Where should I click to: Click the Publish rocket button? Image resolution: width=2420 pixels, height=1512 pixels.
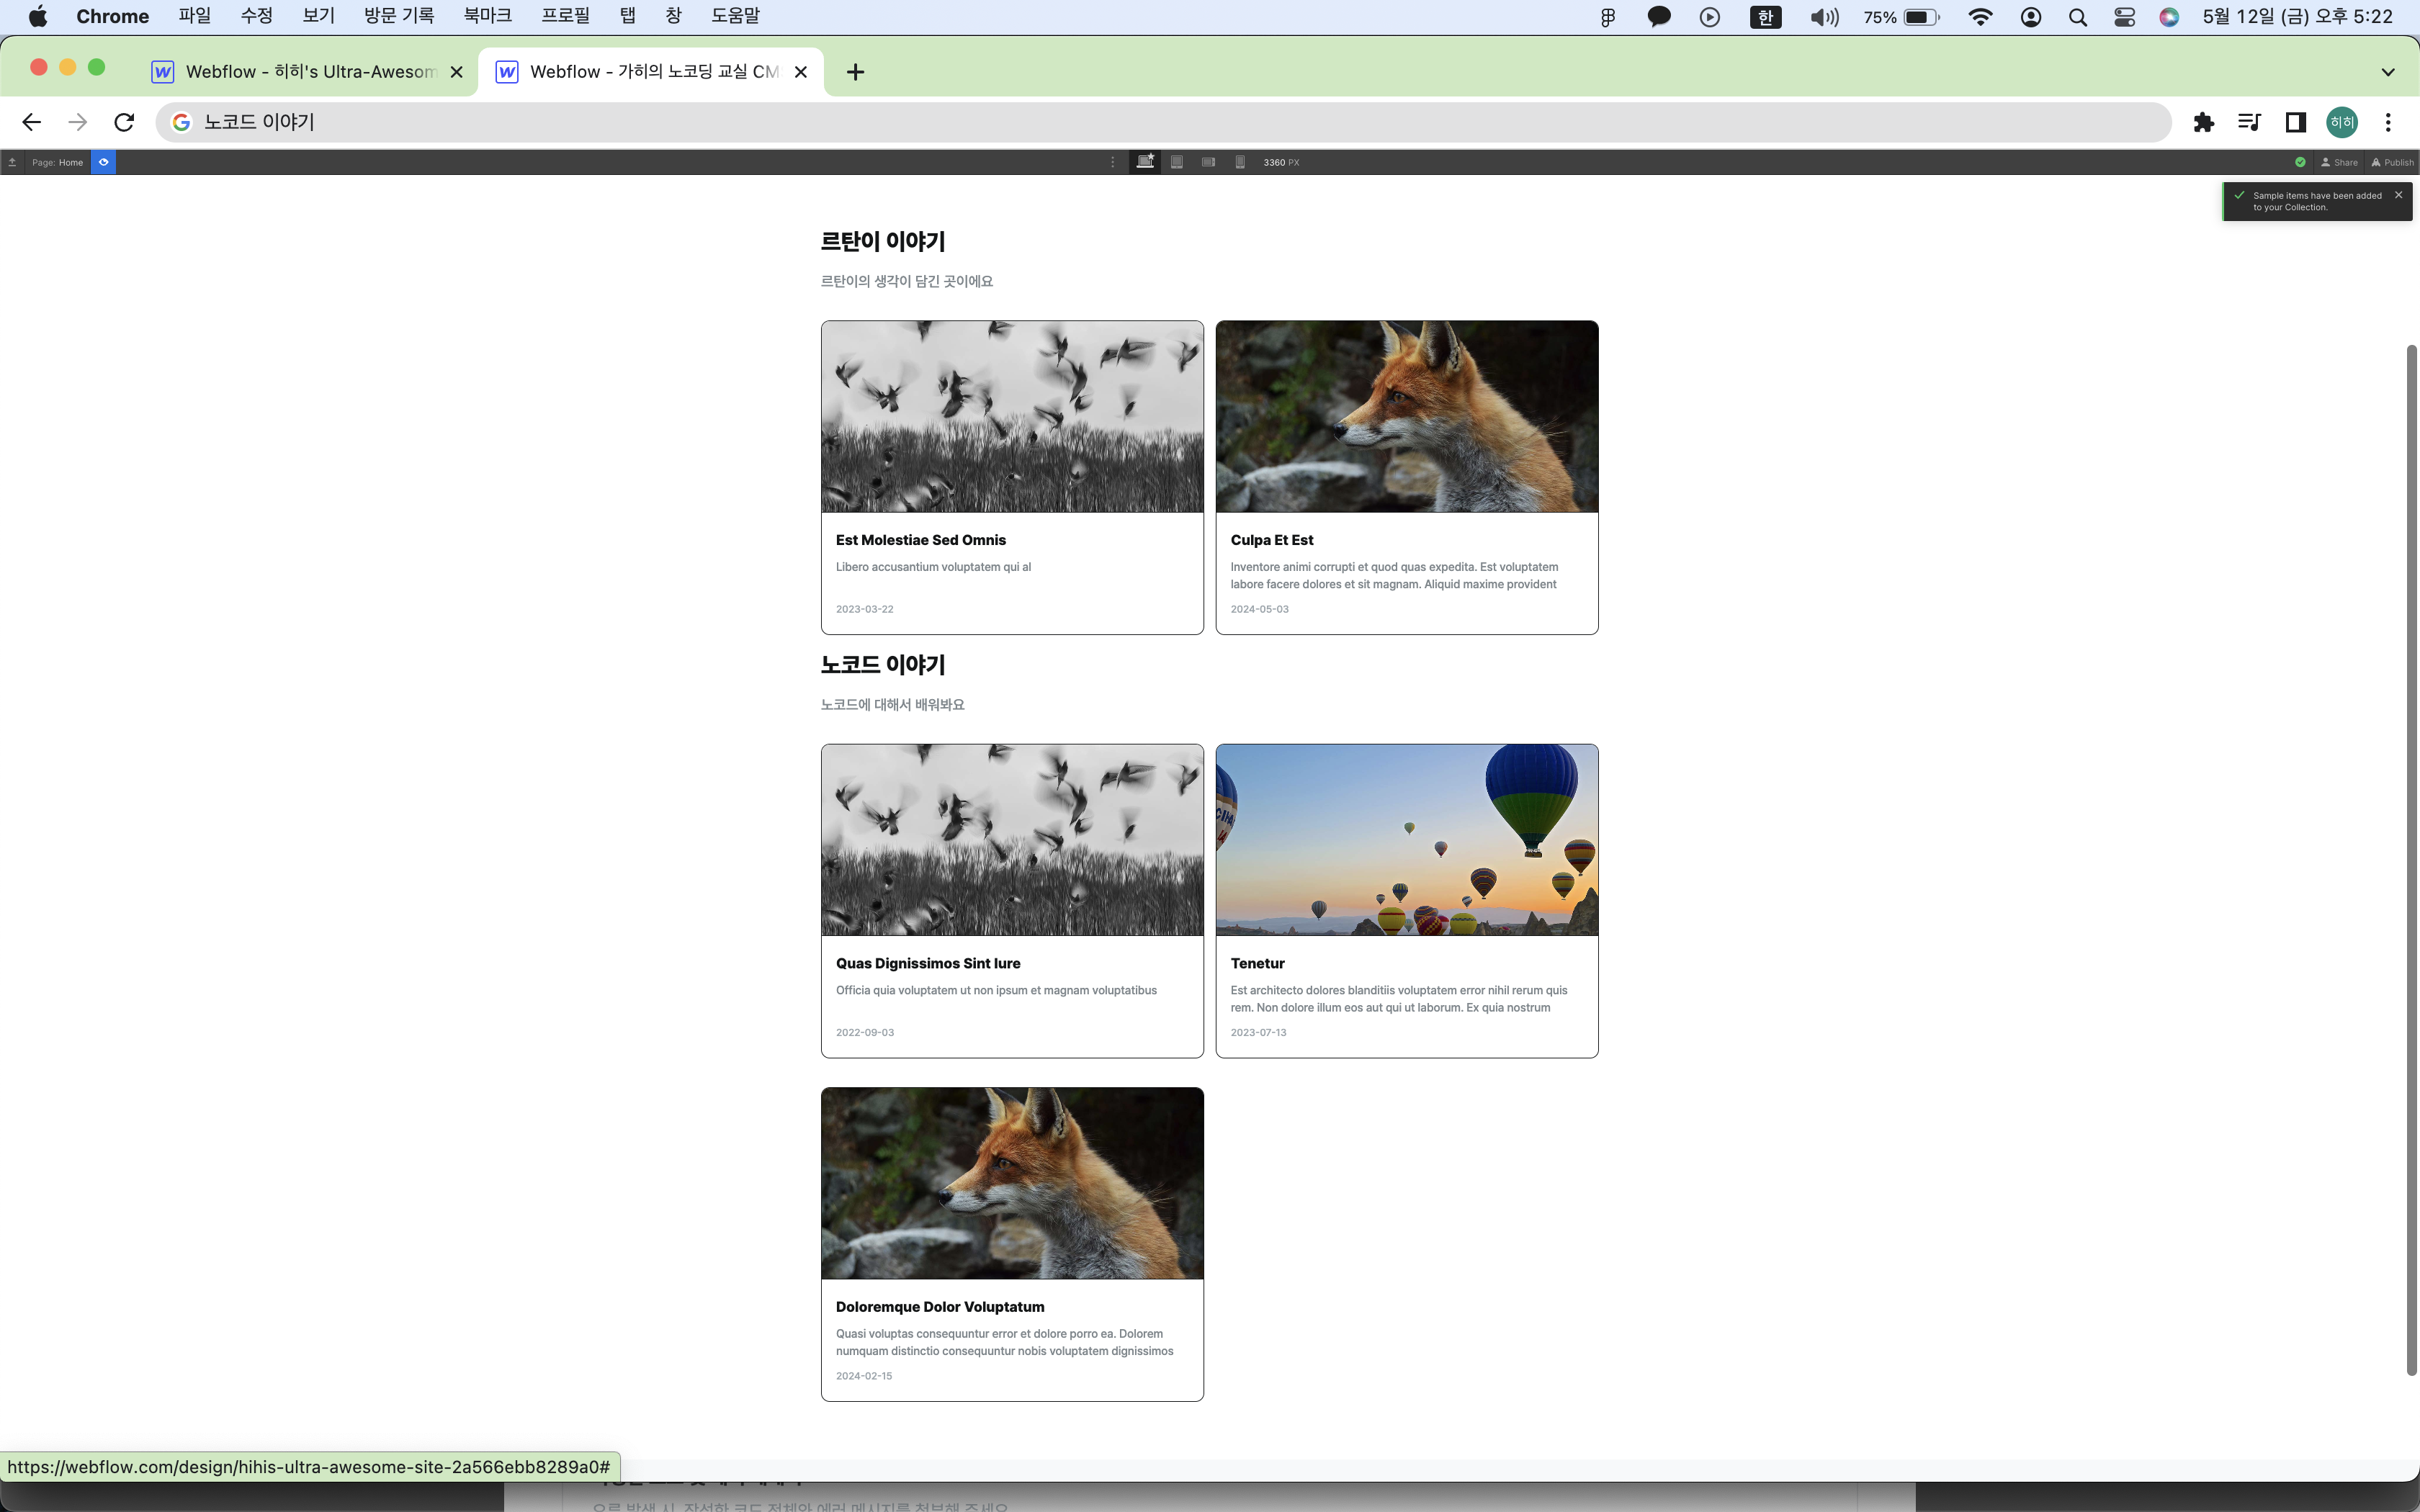click(2392, 162)
